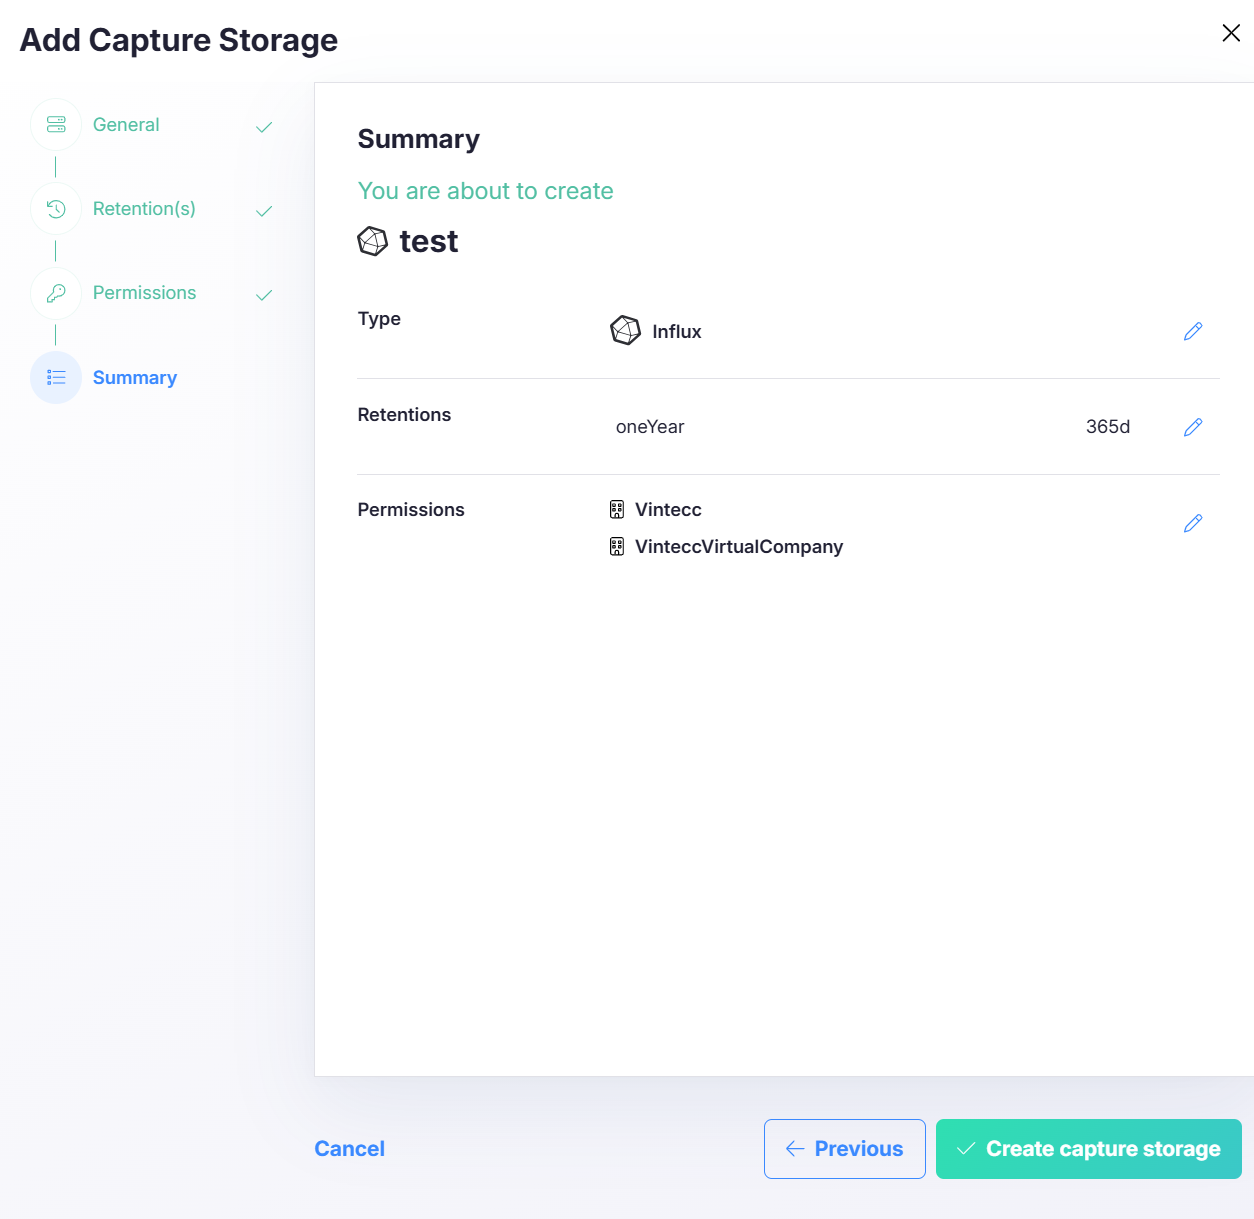
Task: Click the 'Influx' type value
Action: click(x=677, y=331)
